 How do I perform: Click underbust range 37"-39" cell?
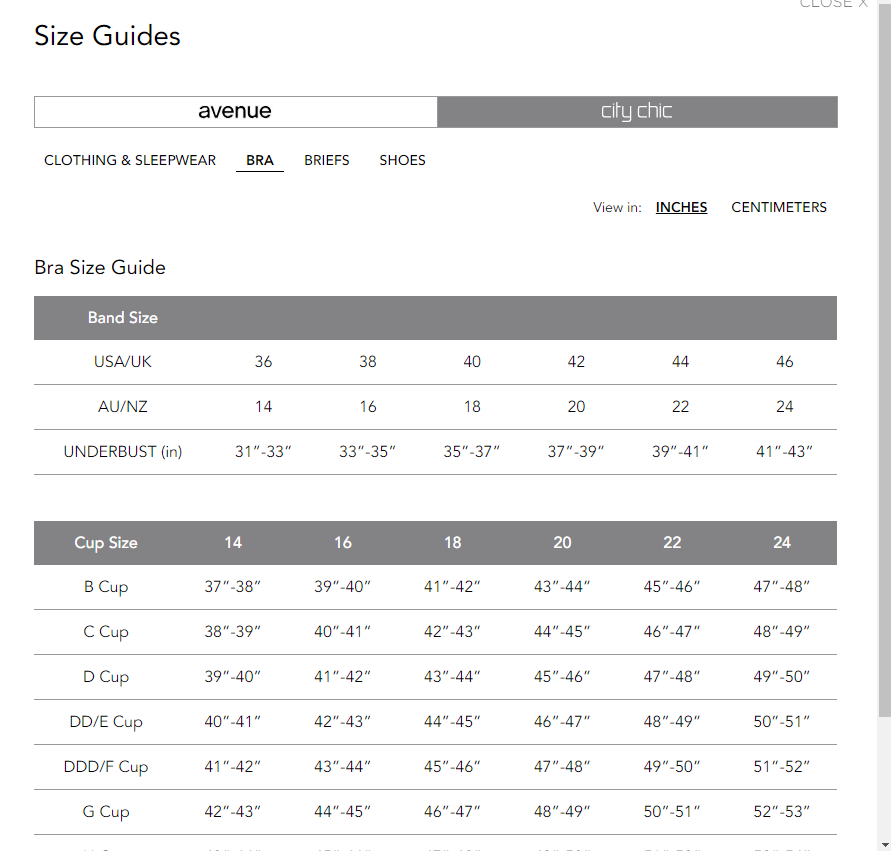[x=576, y=452]
